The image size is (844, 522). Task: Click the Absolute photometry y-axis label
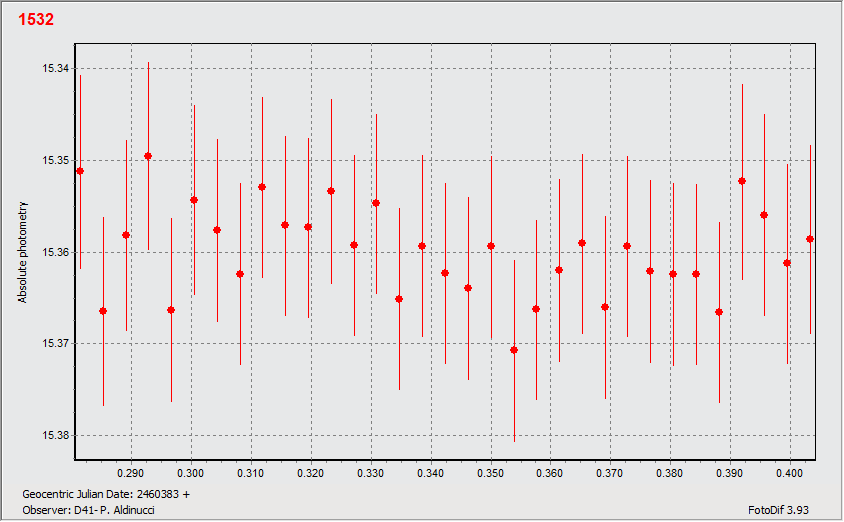tap(22, 253)
